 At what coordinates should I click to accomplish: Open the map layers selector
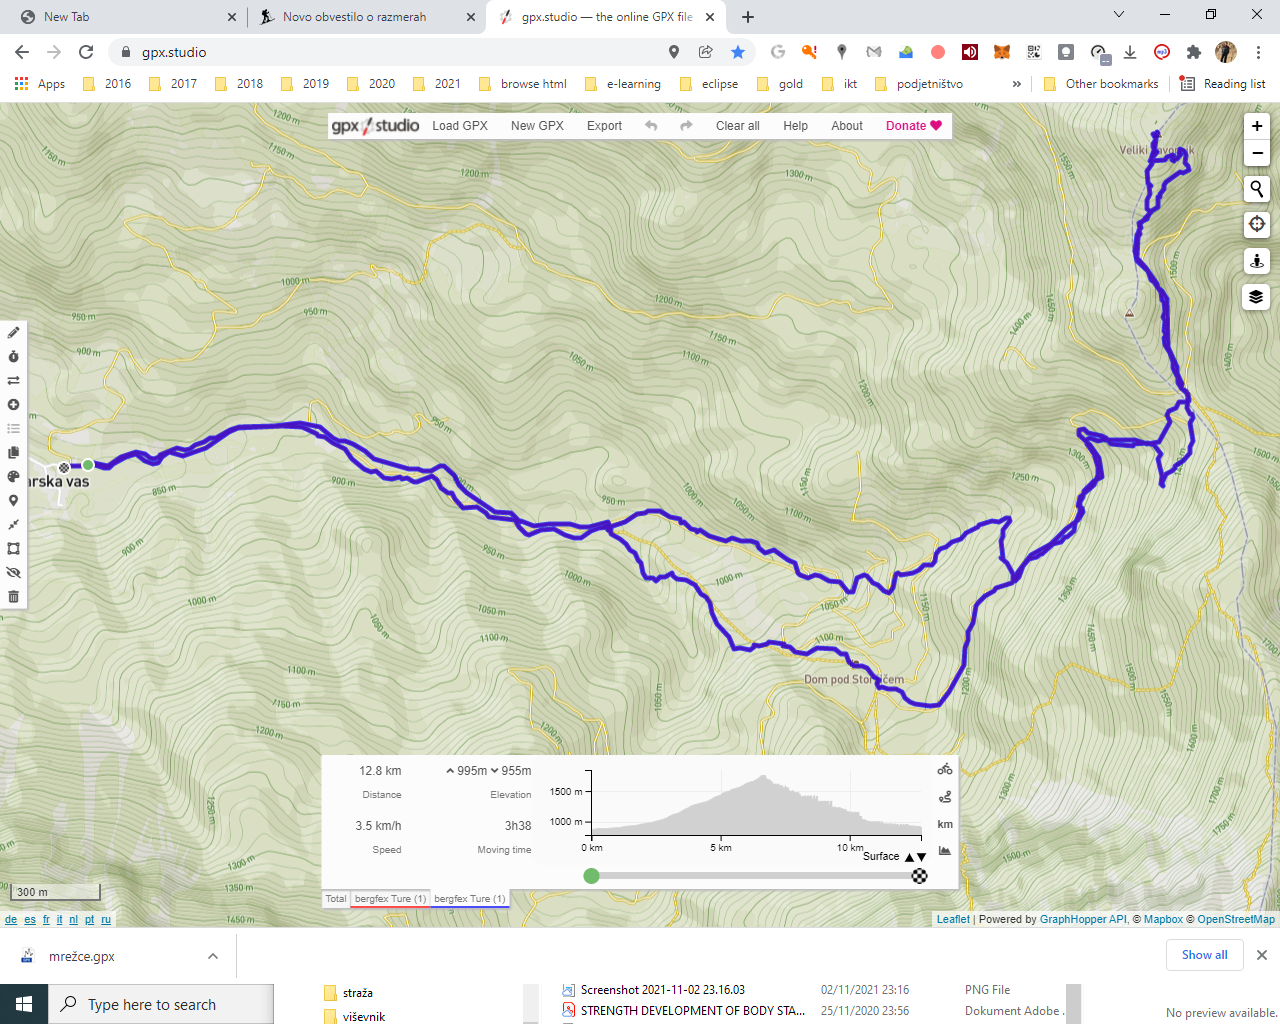coord(1256,297)
